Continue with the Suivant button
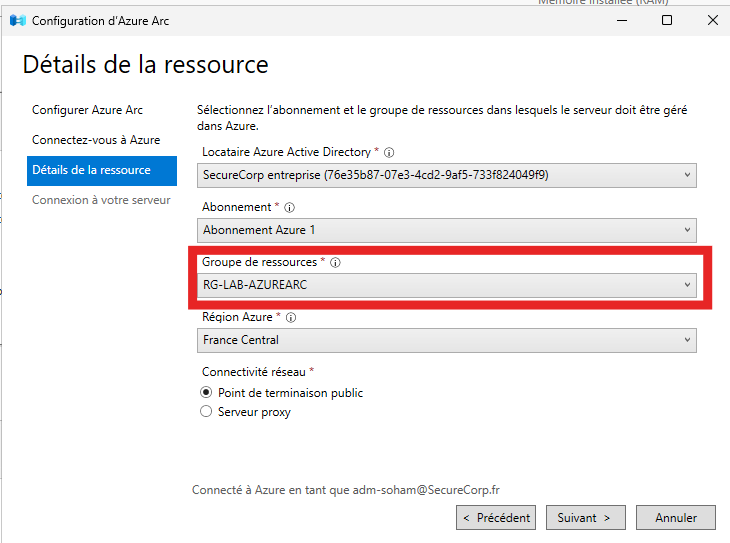The width and height of the screenshot is (730, 543). 586,517
